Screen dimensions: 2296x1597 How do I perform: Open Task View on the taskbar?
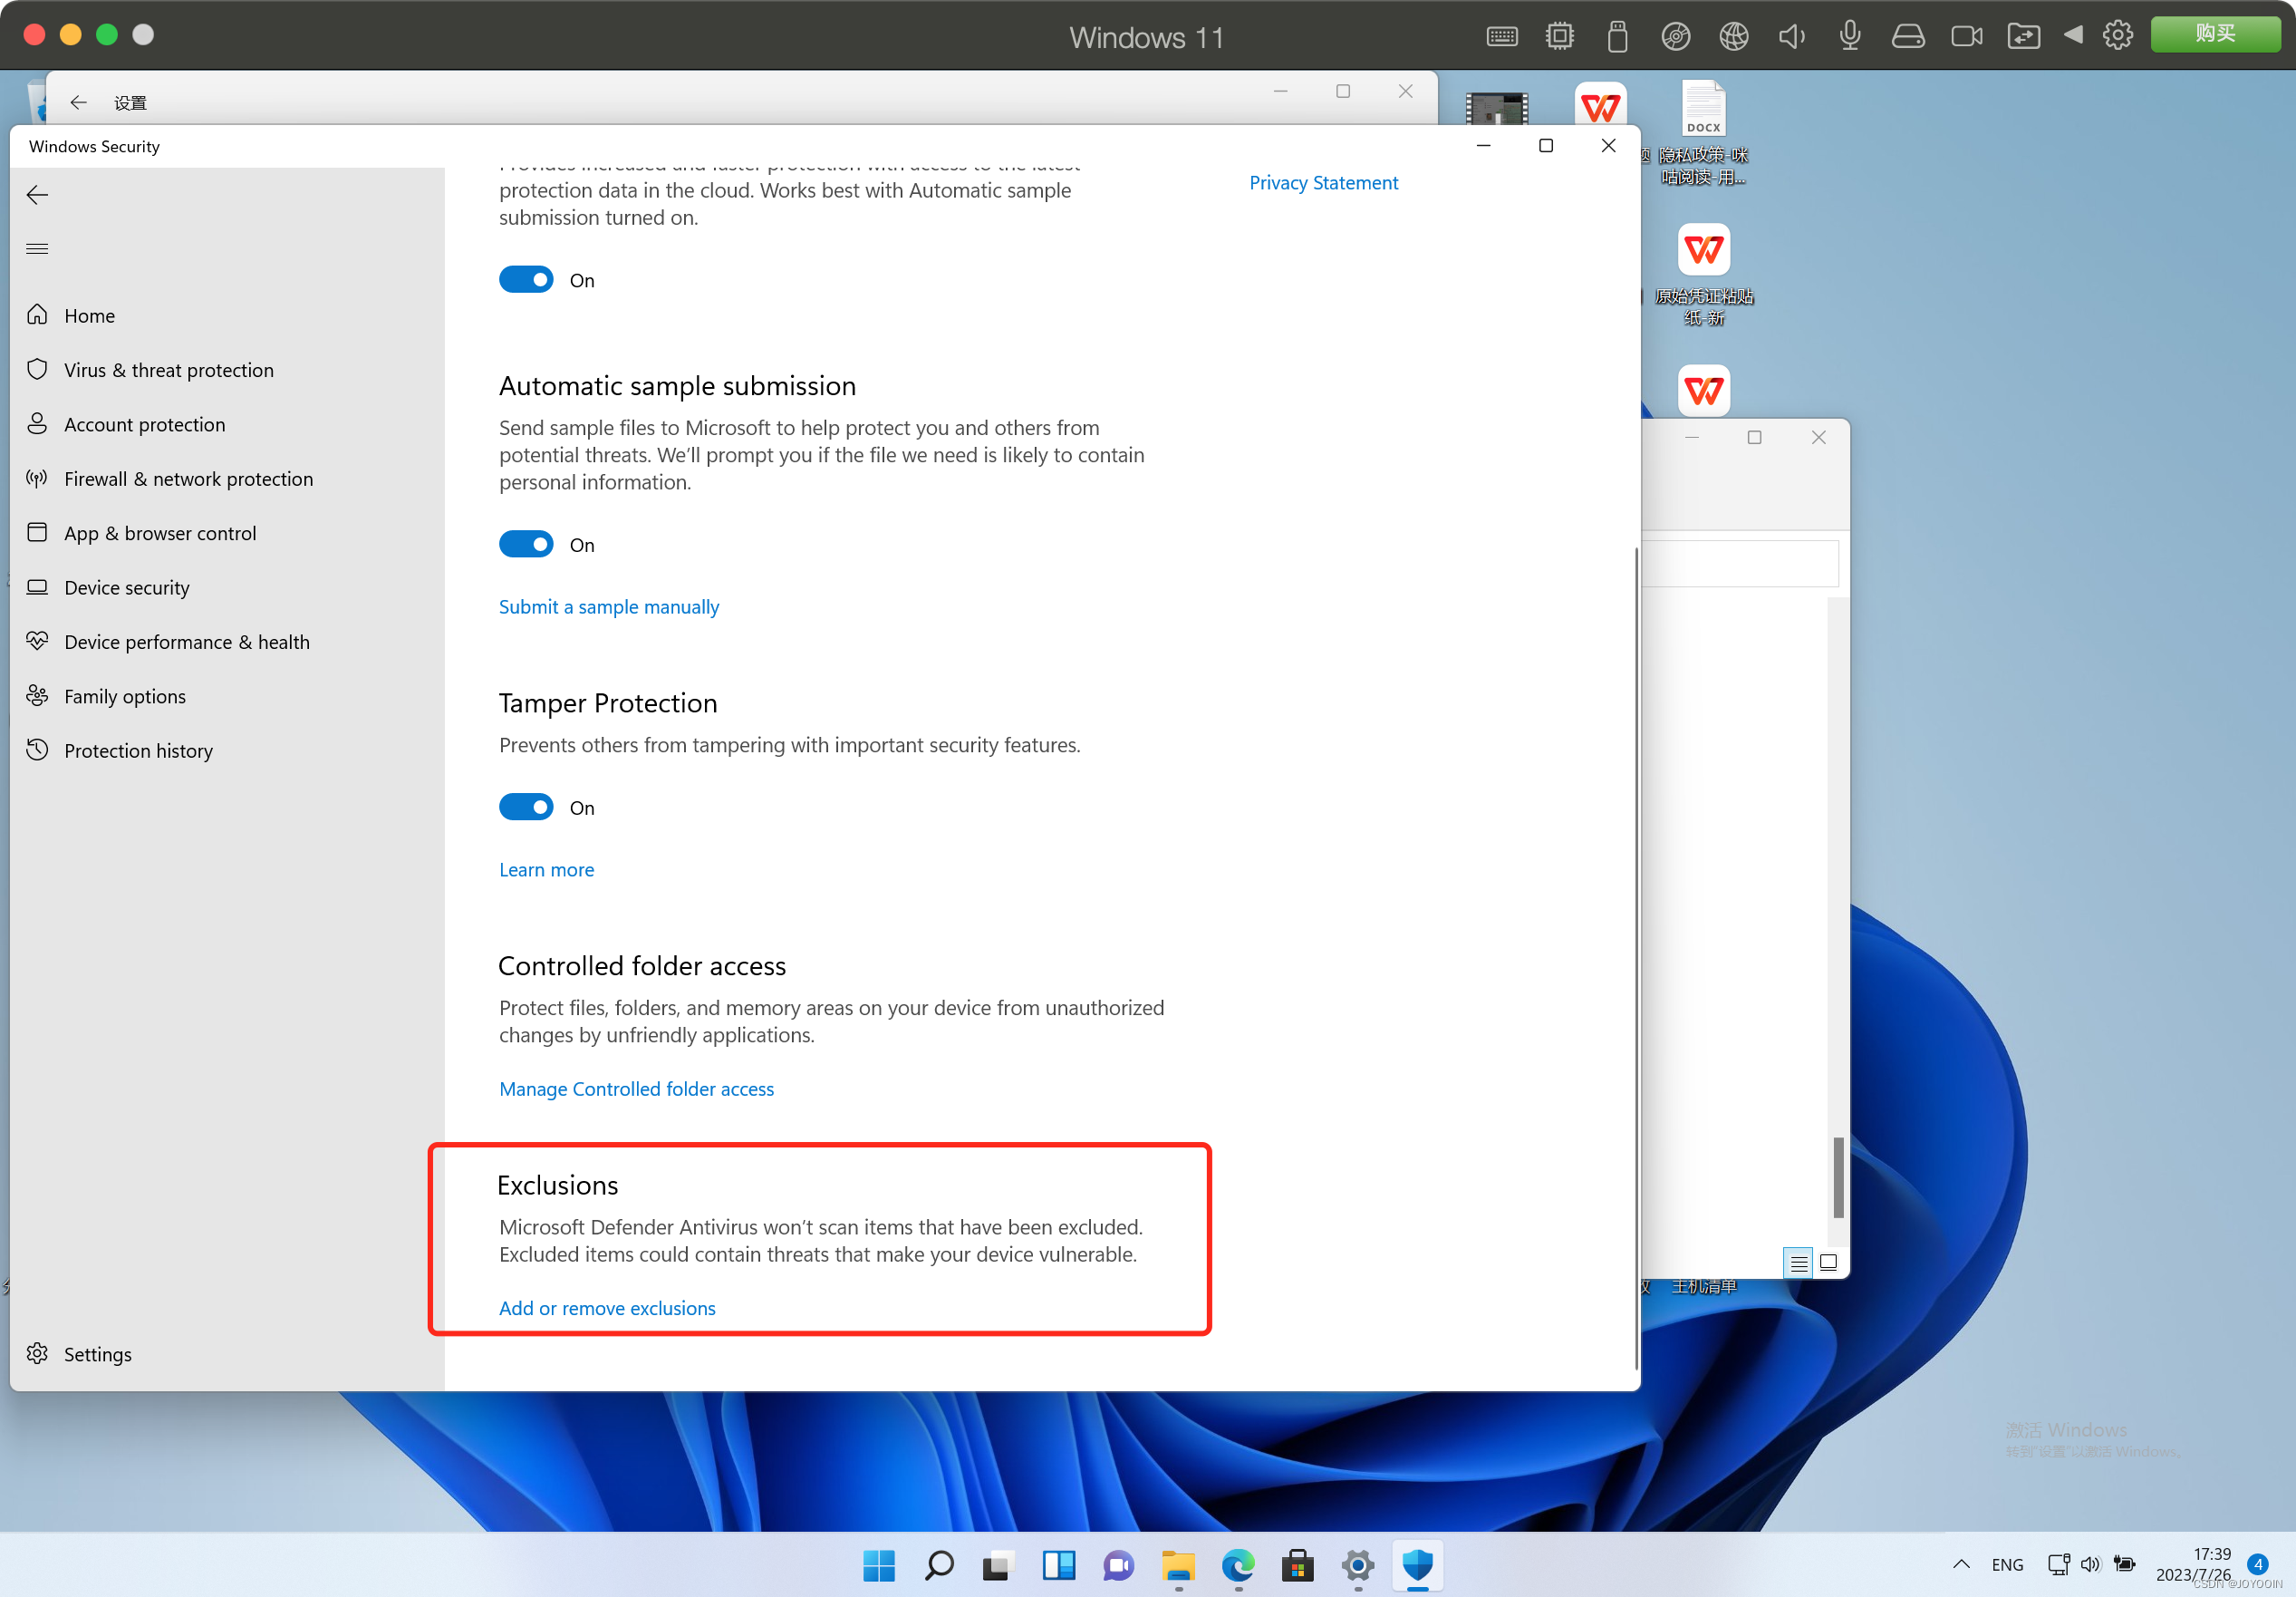998,1565
